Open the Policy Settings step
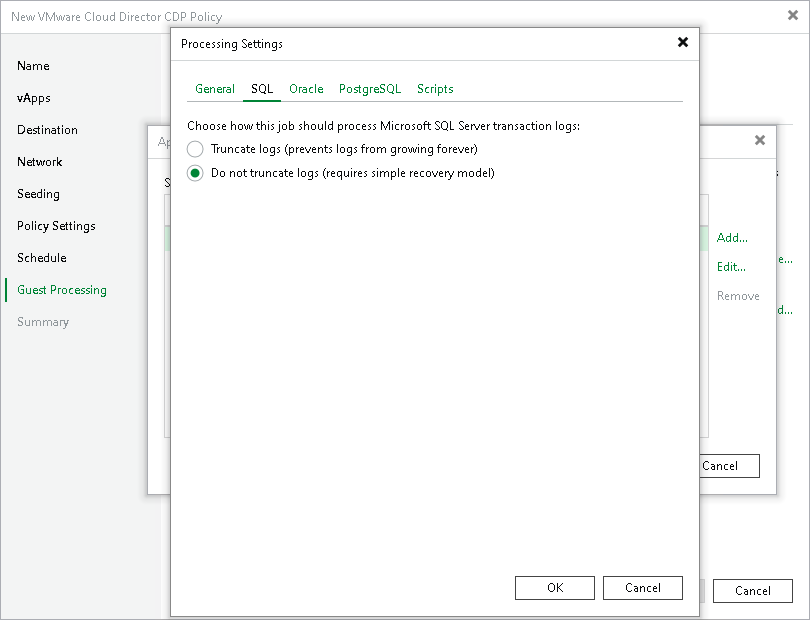This screenshot has height=620, width=810. point(55,226)
